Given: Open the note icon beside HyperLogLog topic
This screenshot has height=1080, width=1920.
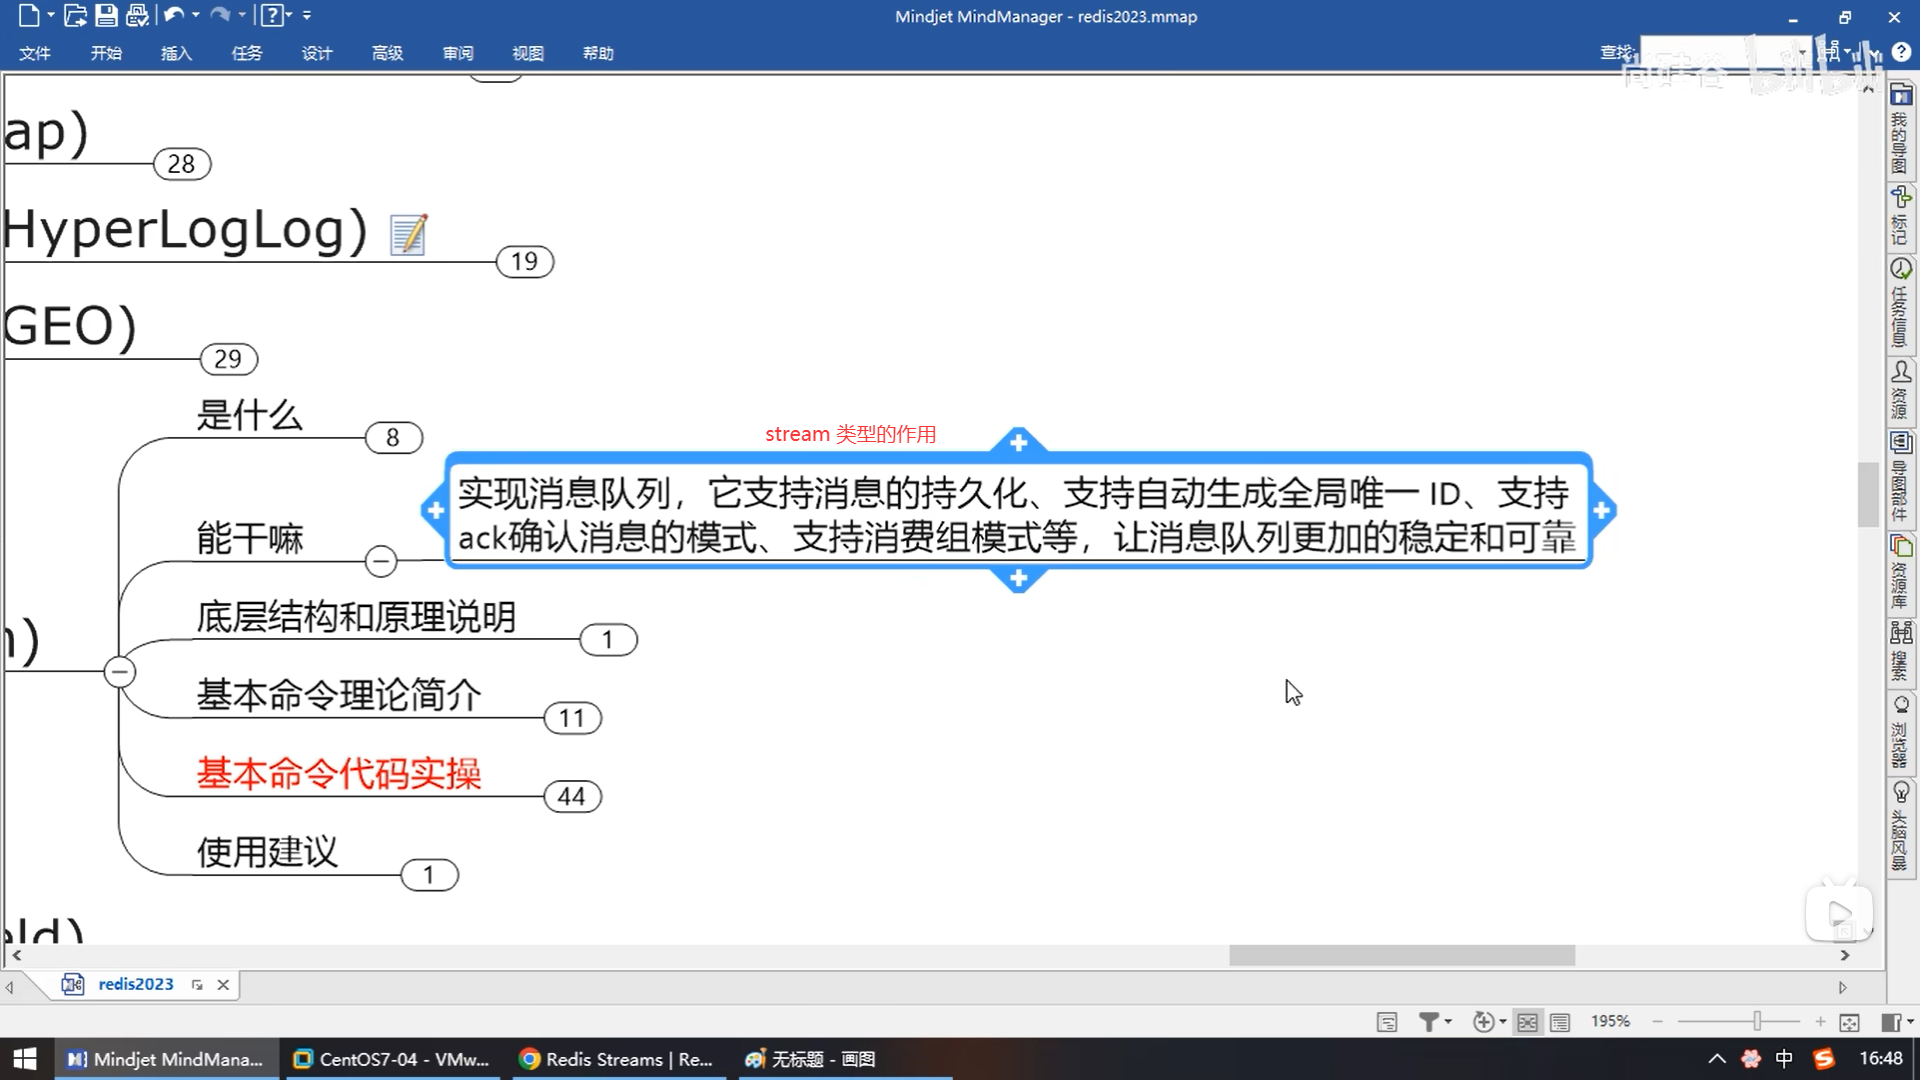Looking at the screenshot, I should [408, 235].
